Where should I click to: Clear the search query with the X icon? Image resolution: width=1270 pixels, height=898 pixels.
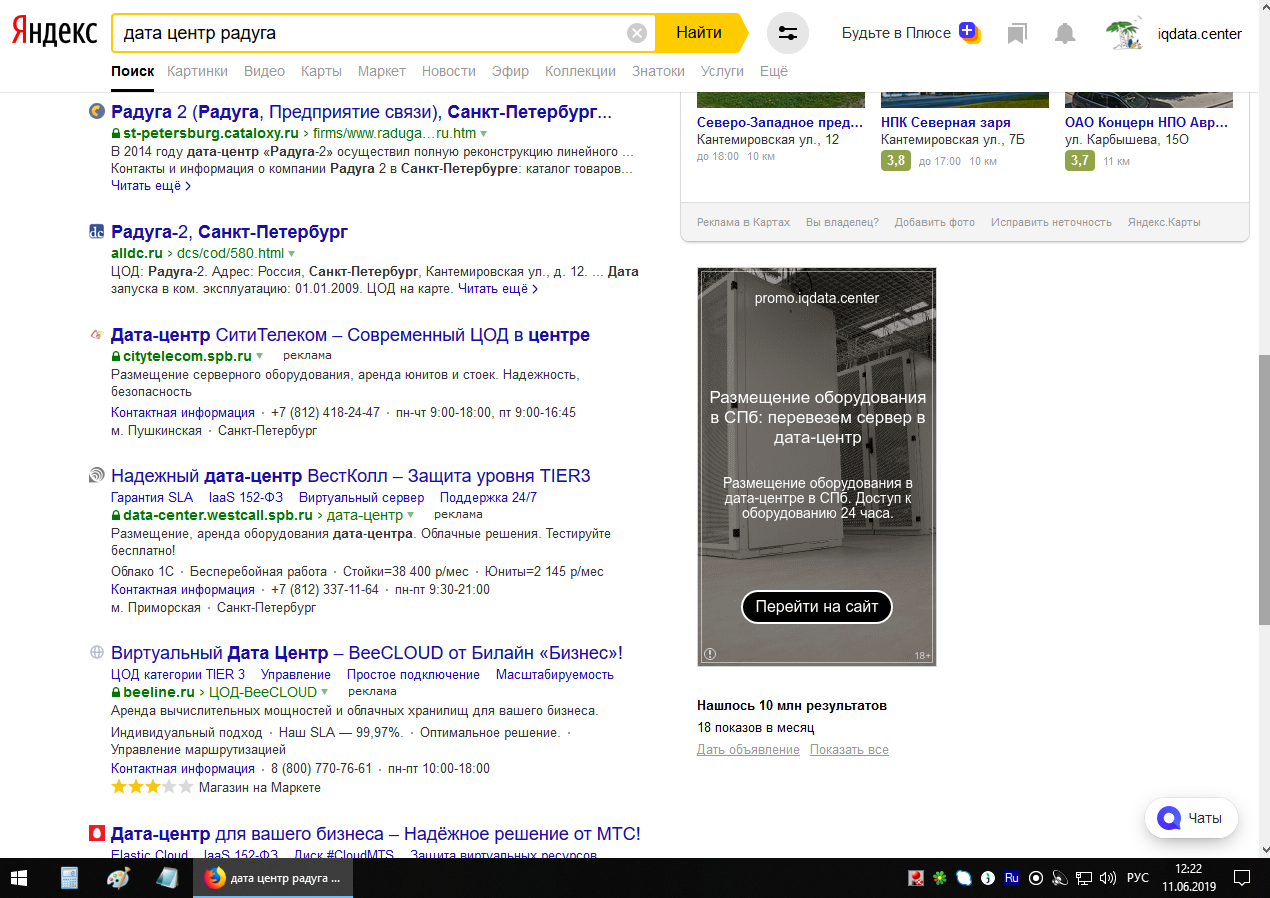pos(637,33)
